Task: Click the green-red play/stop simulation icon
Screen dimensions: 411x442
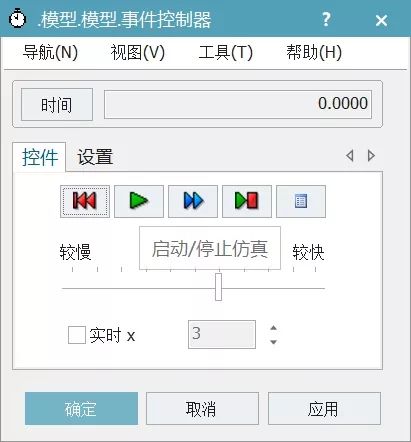Action: (x=247, y=201)
